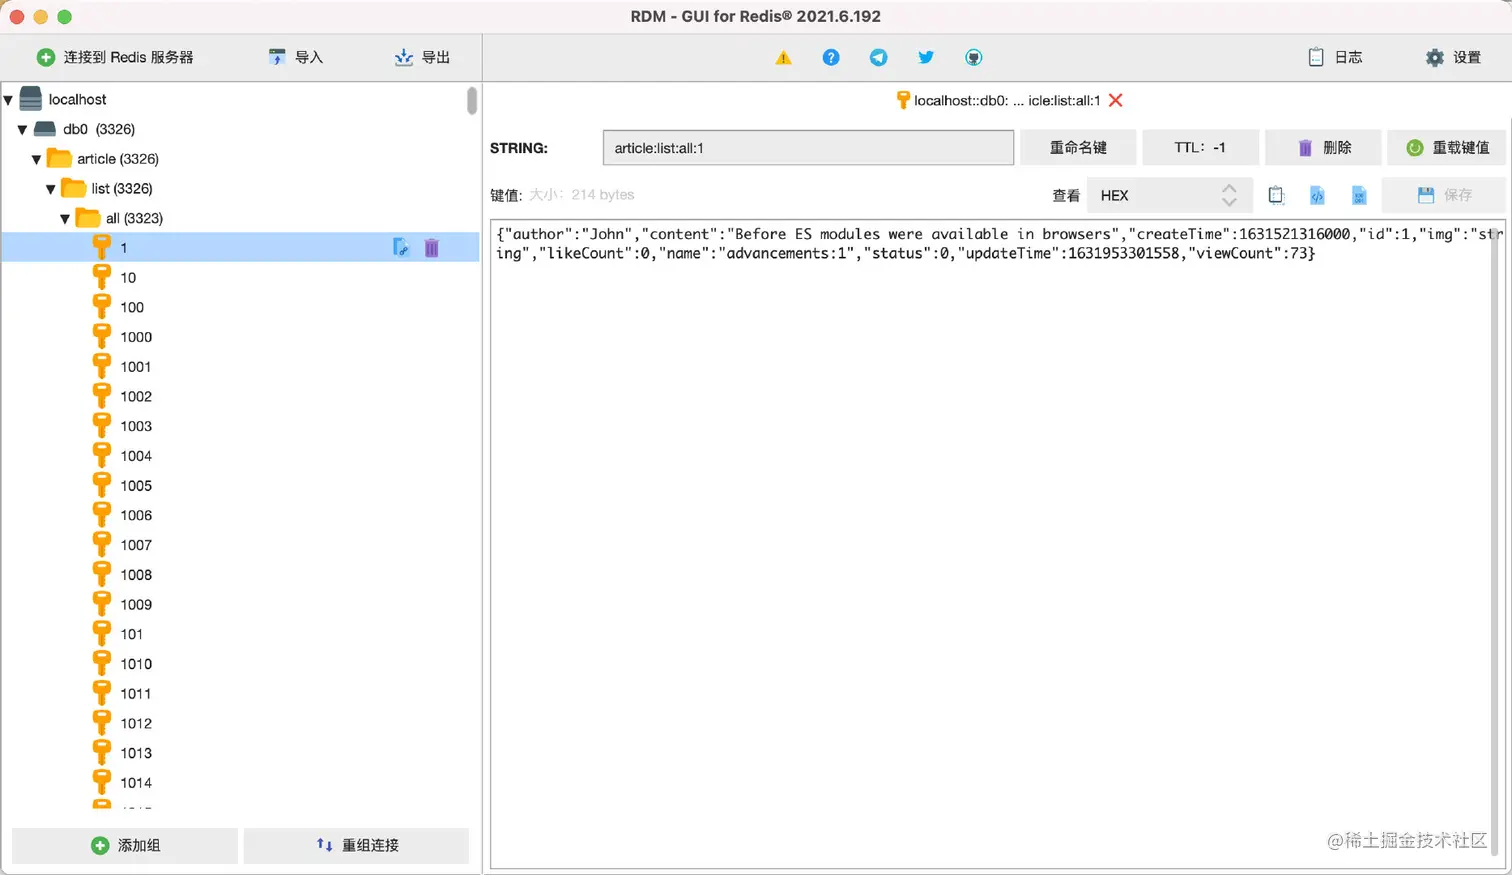Open the Telegram channel icon
The width and height of the screenshot is (1512, 875).
tap(878, 58)
